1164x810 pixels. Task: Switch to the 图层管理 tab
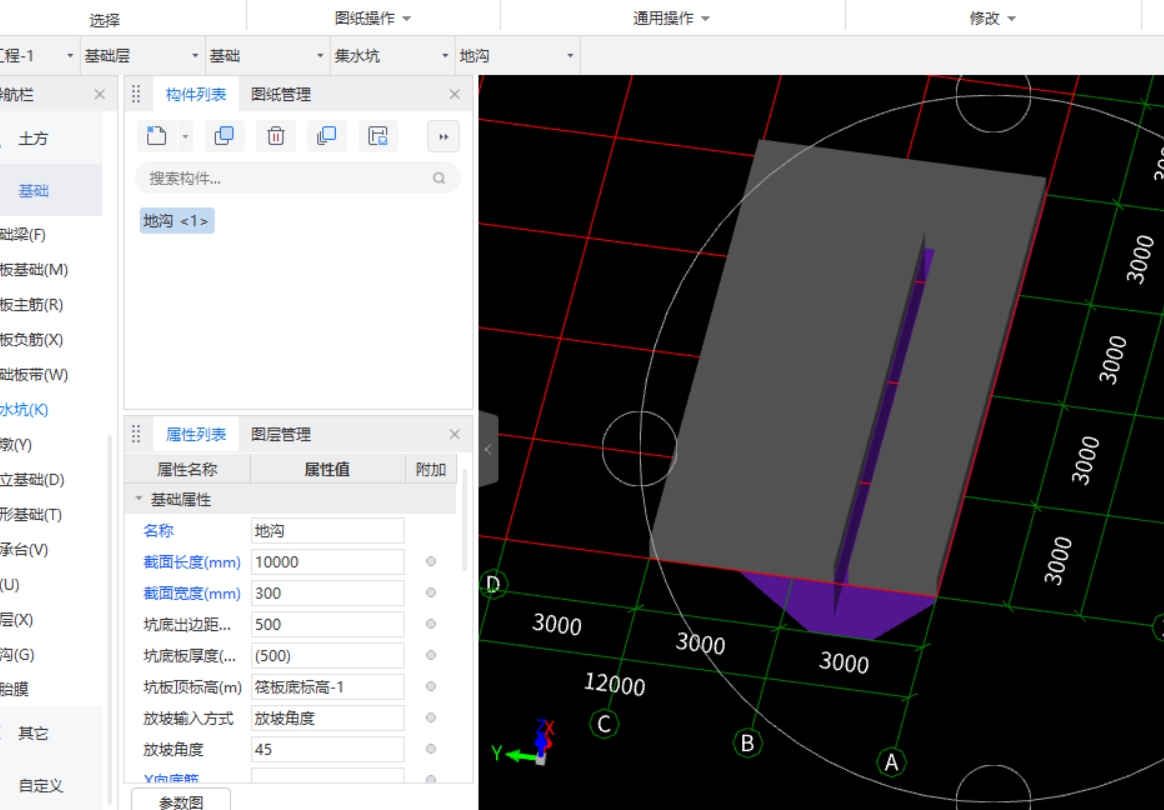tap(281, 434)
